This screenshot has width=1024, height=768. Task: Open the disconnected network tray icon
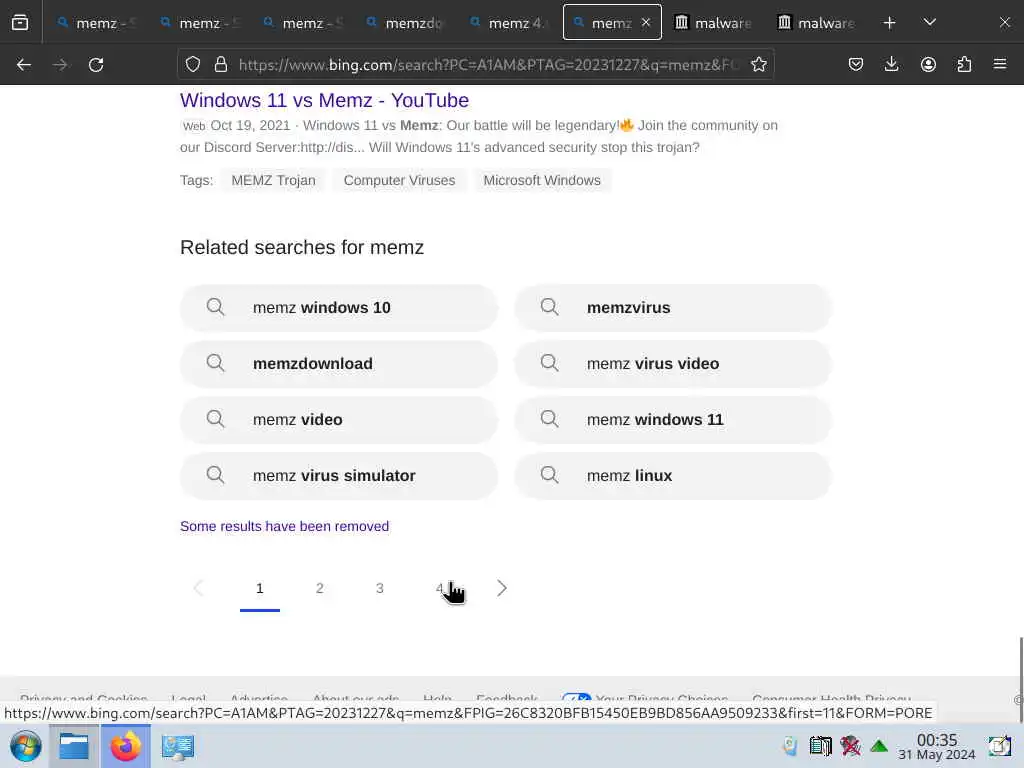(850, 746)
